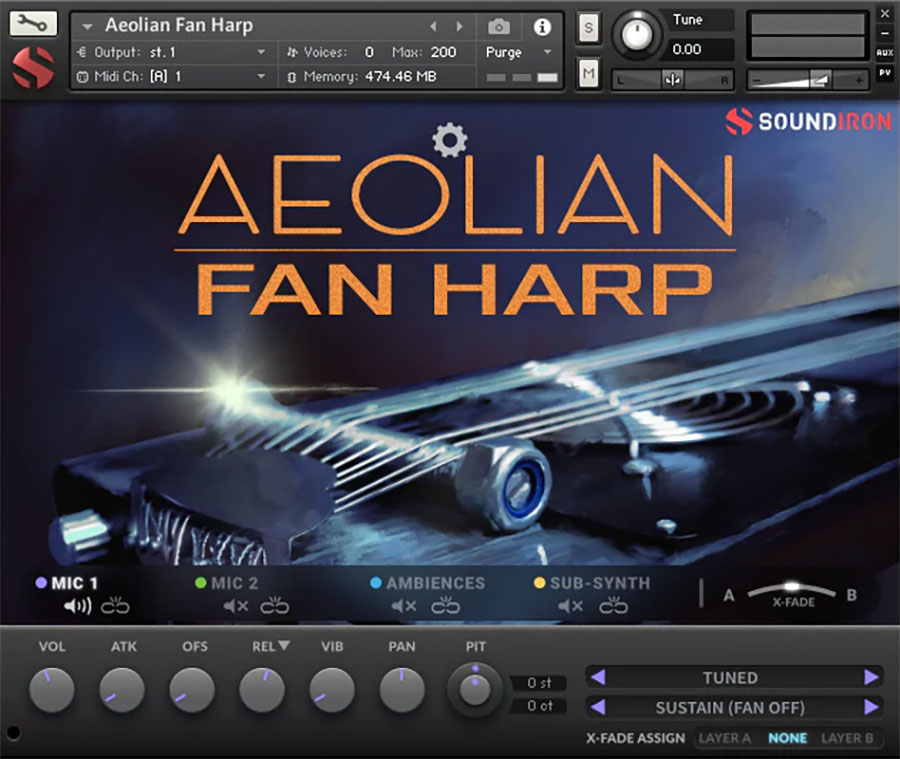Click the stereo pan slider in header
This screenshot has width=900, height=759.
pyautogui.click(x=672, y=80)
